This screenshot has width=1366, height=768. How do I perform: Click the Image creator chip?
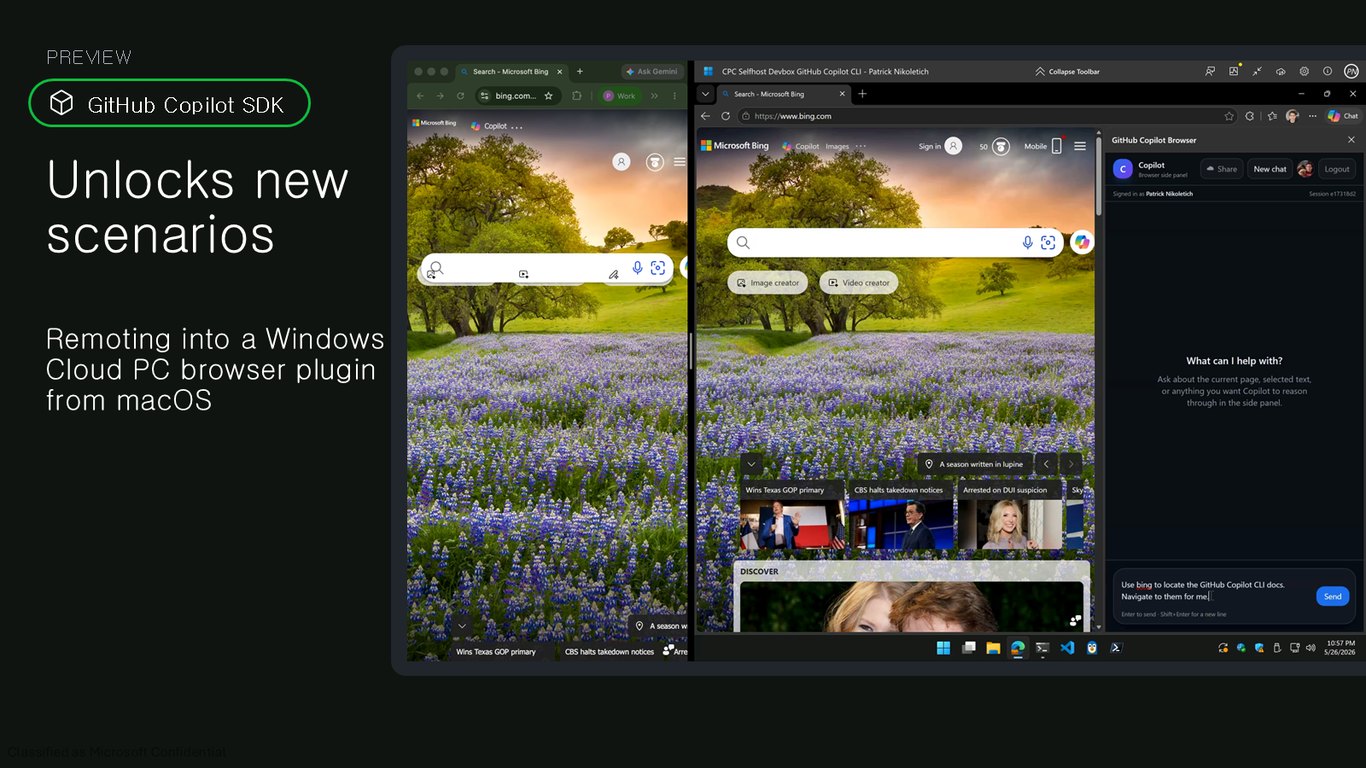pyautogui.click(x=768, y=283)
